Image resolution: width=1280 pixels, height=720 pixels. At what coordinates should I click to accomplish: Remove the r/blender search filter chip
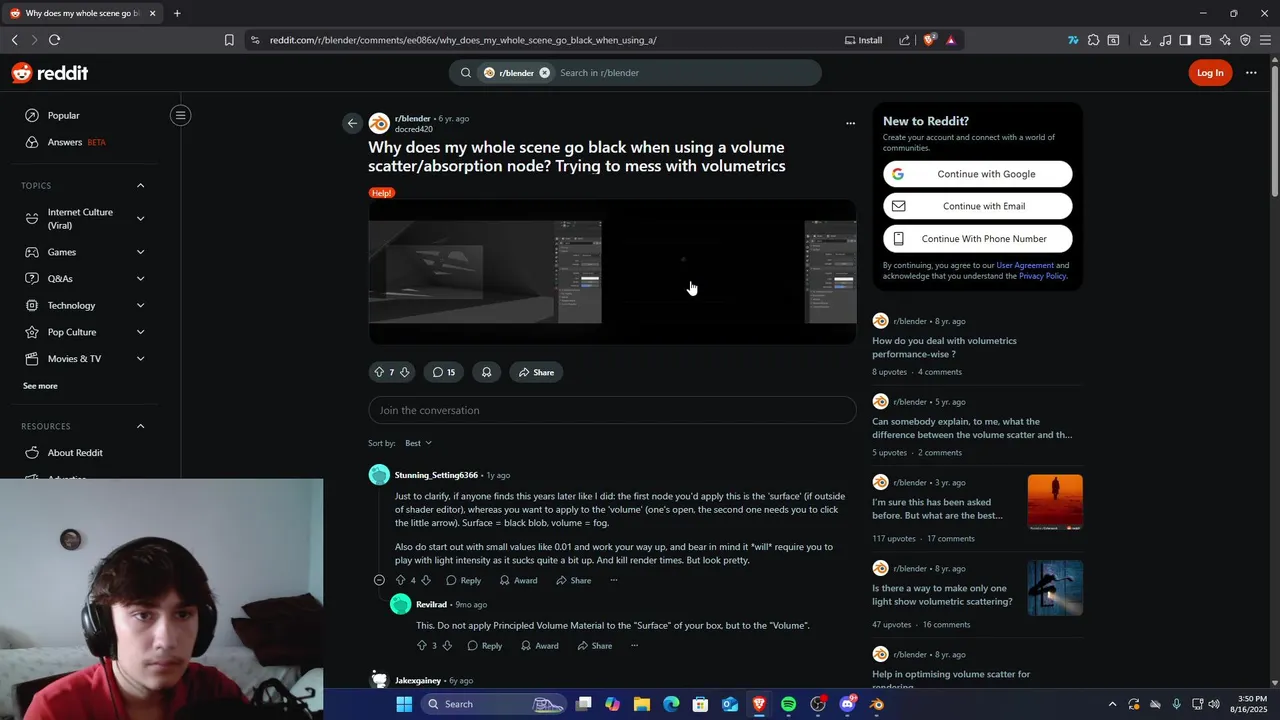coord(544,73)
